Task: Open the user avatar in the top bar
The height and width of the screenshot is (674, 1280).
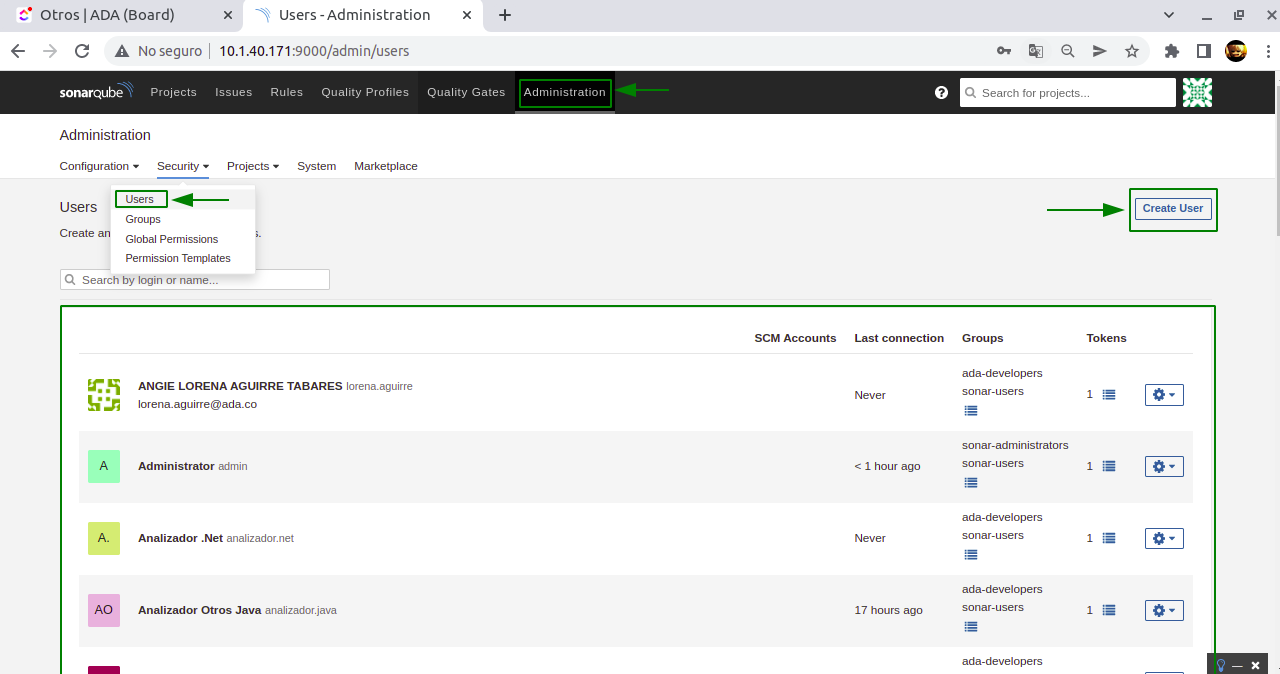Action: [1197, 92]
